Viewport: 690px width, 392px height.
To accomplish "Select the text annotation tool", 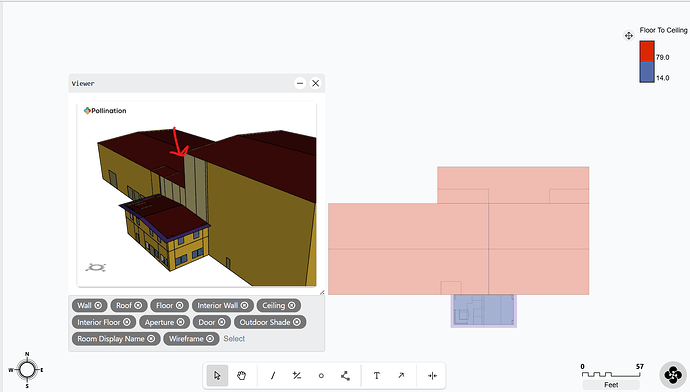I will [377, 375].
